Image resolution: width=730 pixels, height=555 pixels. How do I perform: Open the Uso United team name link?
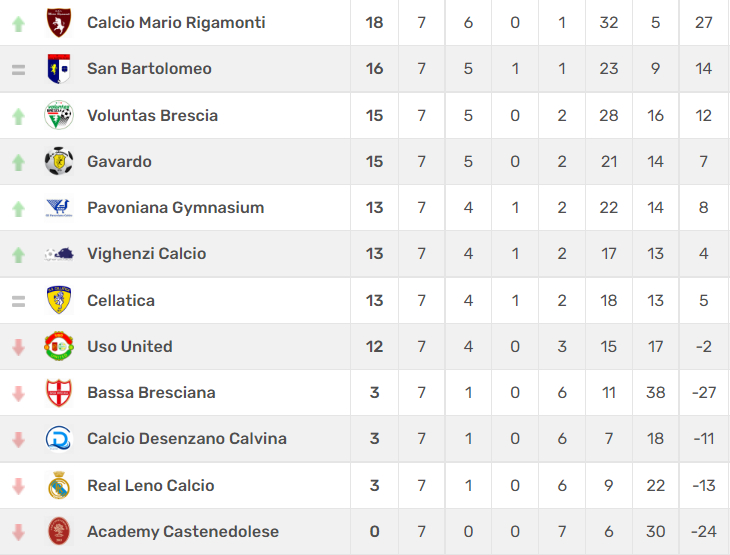point(130,346)
